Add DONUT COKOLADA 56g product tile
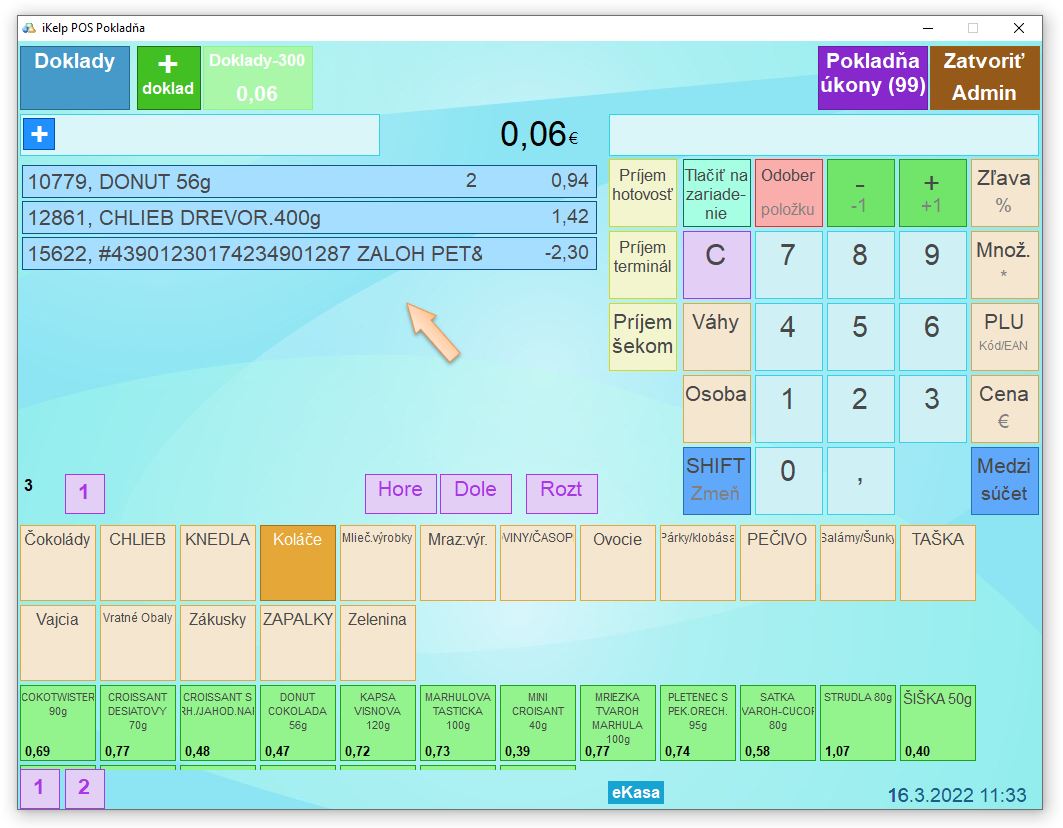The width and height of the screenshot is (1063, 828). tap(297, 723)
